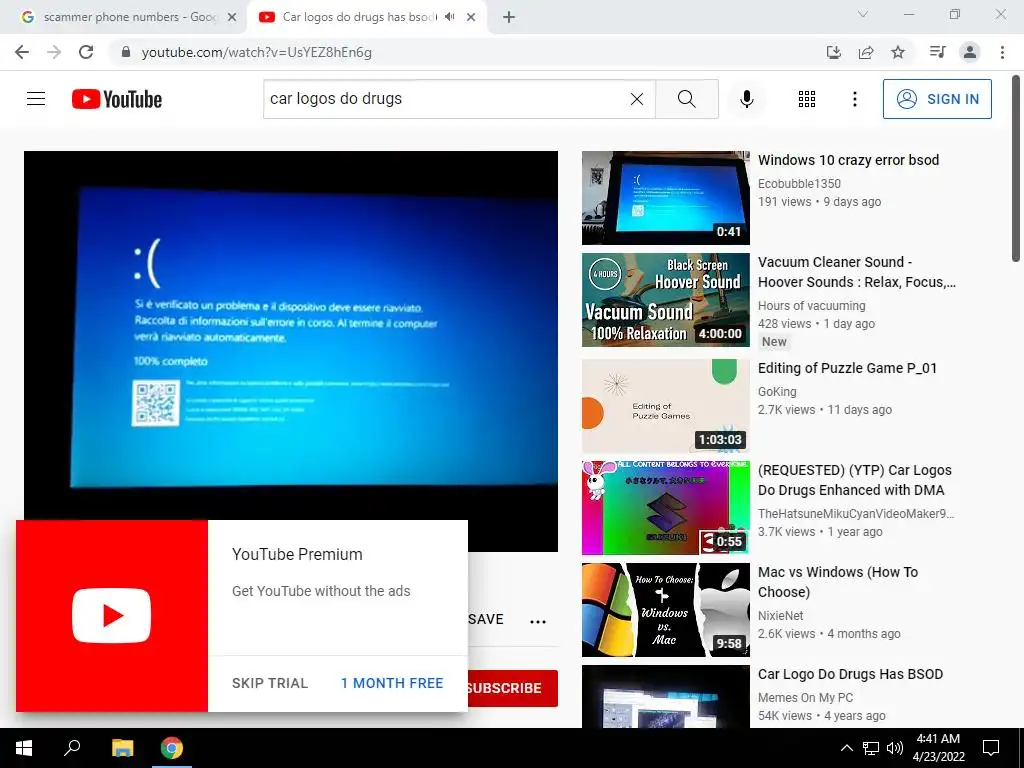
Task: Open Hours of vacuuming channel
Action: click(x=812, y=306)
